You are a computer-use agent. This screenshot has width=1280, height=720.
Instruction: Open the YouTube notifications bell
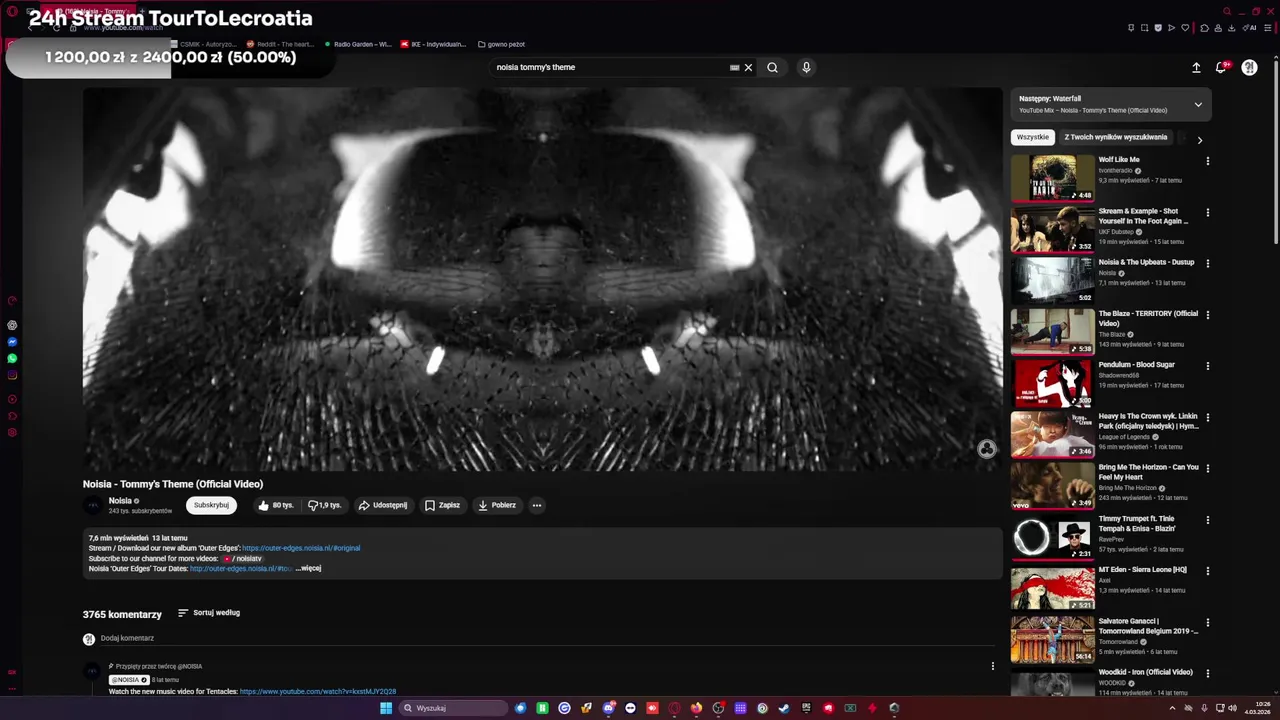tap(1221, 67)
